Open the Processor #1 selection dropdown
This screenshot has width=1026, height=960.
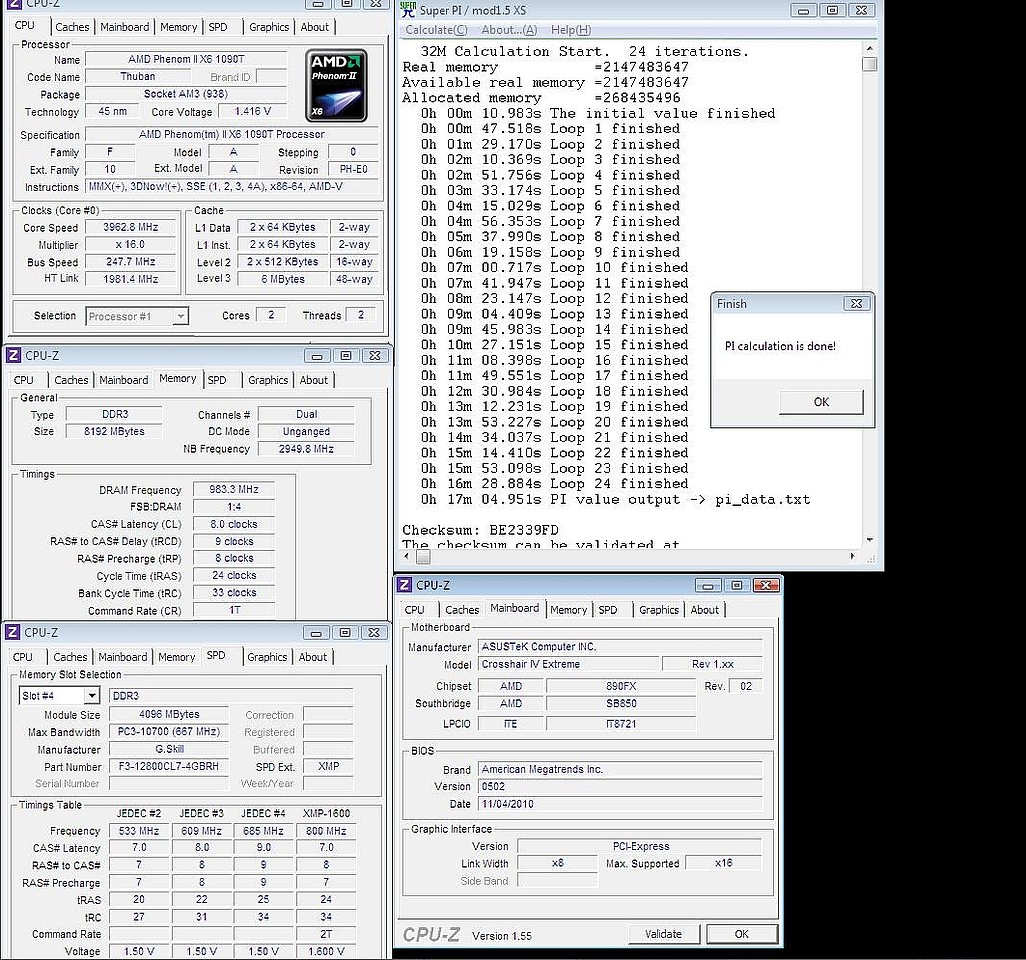tap(181, 316)
